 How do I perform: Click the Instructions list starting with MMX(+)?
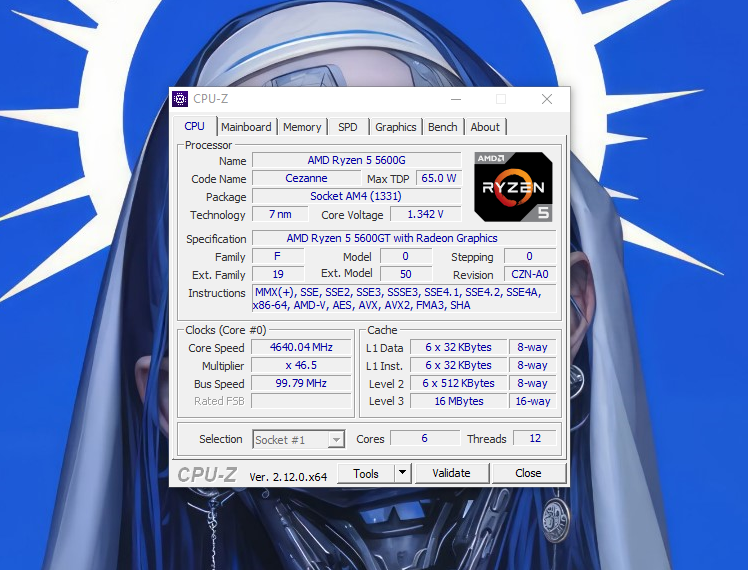pyautogui.click(x=404, y=299)
